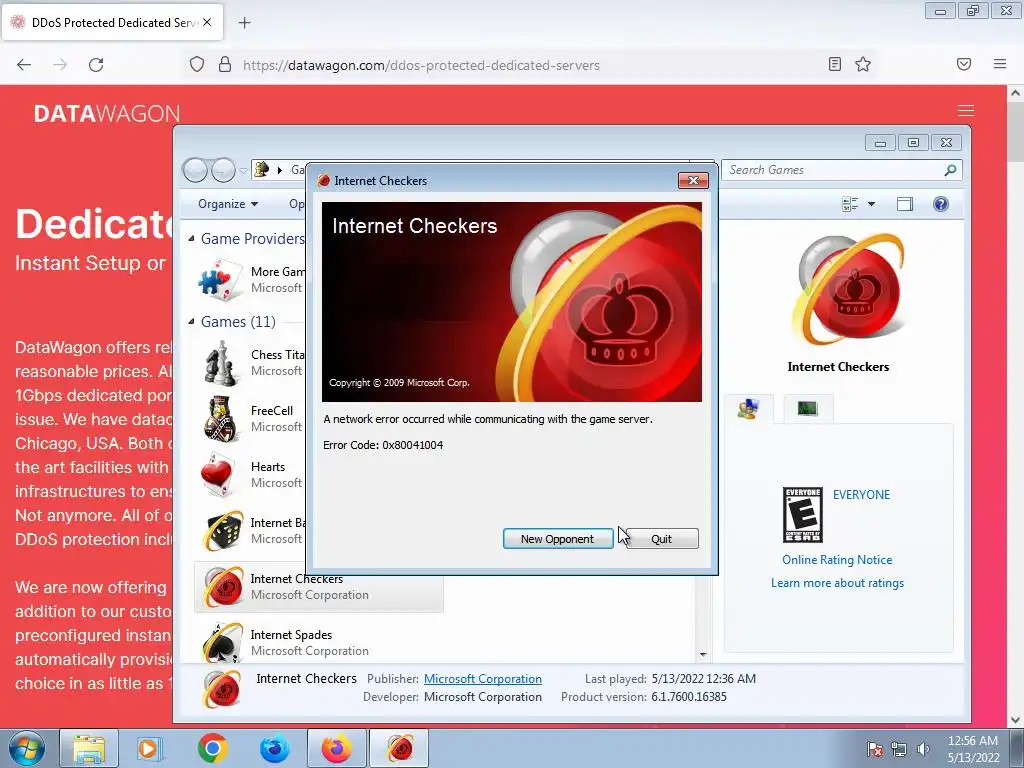The image size is (1024, 768).
Task: Click the volume speaker tray icon
Action: 923,749
